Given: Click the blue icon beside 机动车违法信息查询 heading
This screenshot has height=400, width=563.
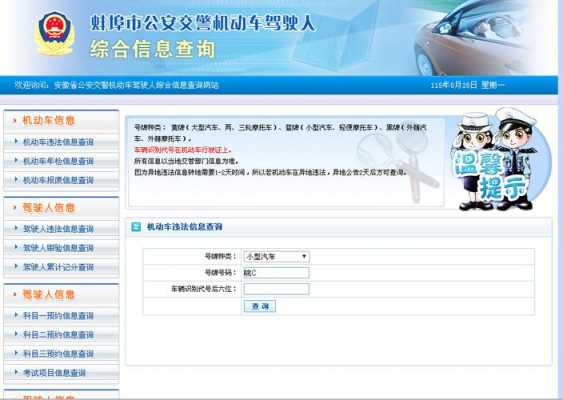Looking at the screenshot, I should [x=136, y=227].
